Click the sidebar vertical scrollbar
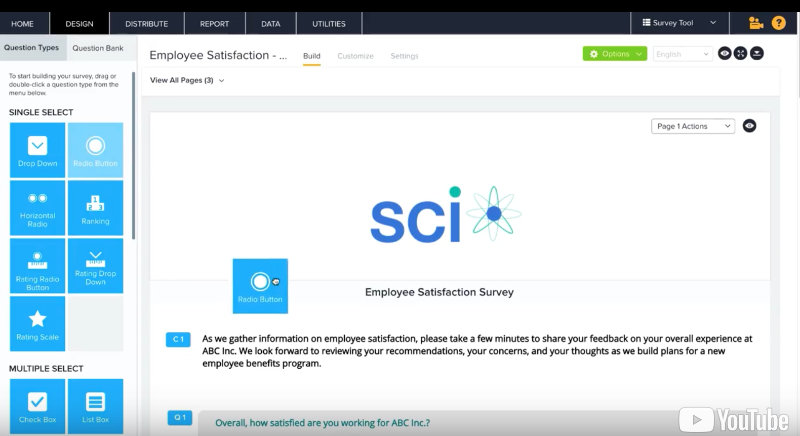This screenshot has height=436, width=800. [134, 156]
